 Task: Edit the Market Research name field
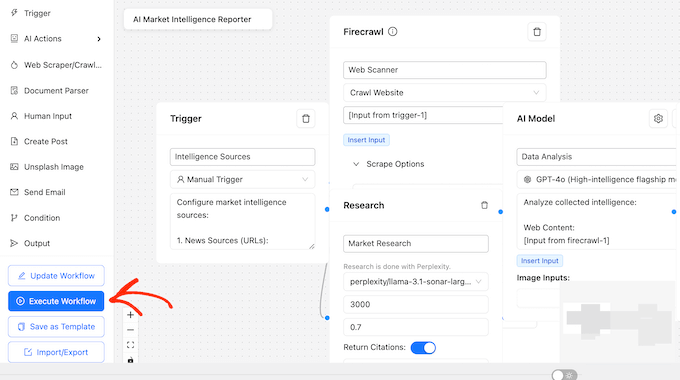click(x=416, y=244)
